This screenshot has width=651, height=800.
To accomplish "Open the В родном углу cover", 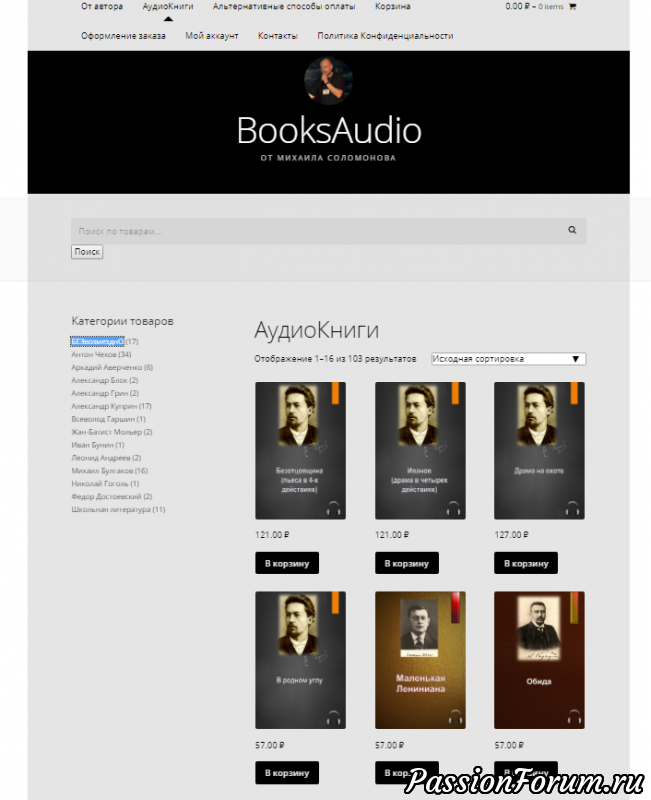I will (x=300, y=660).
